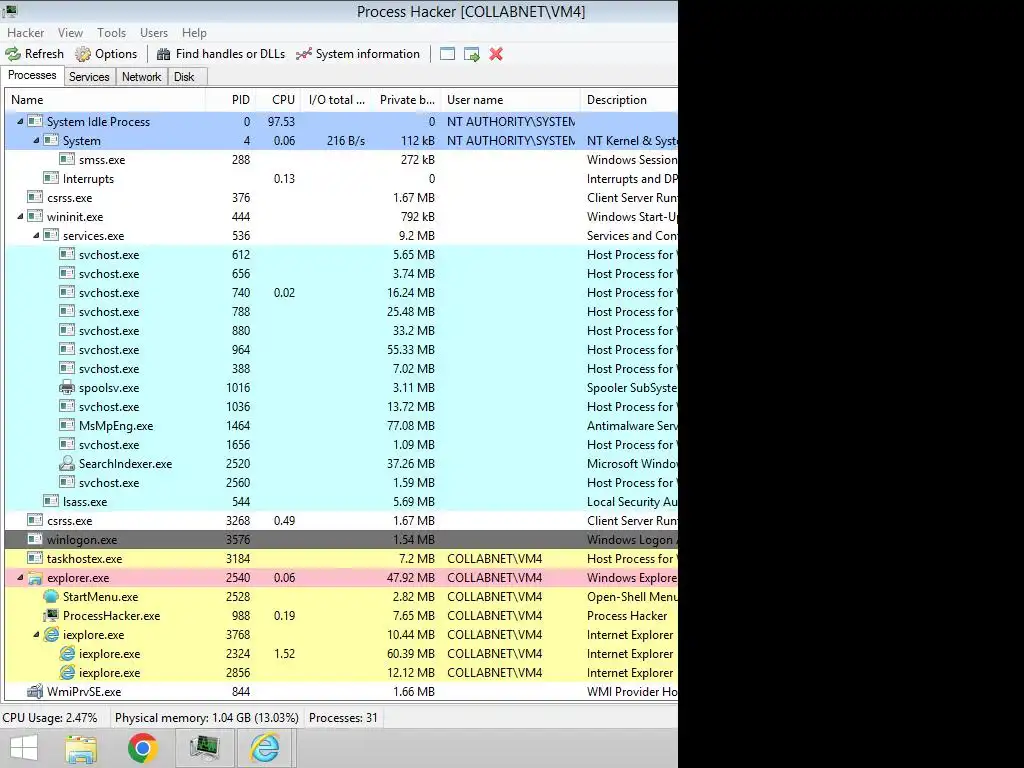This screenshot has height=768, width=1024.
Task: Open the View menu
Action: 70,33
